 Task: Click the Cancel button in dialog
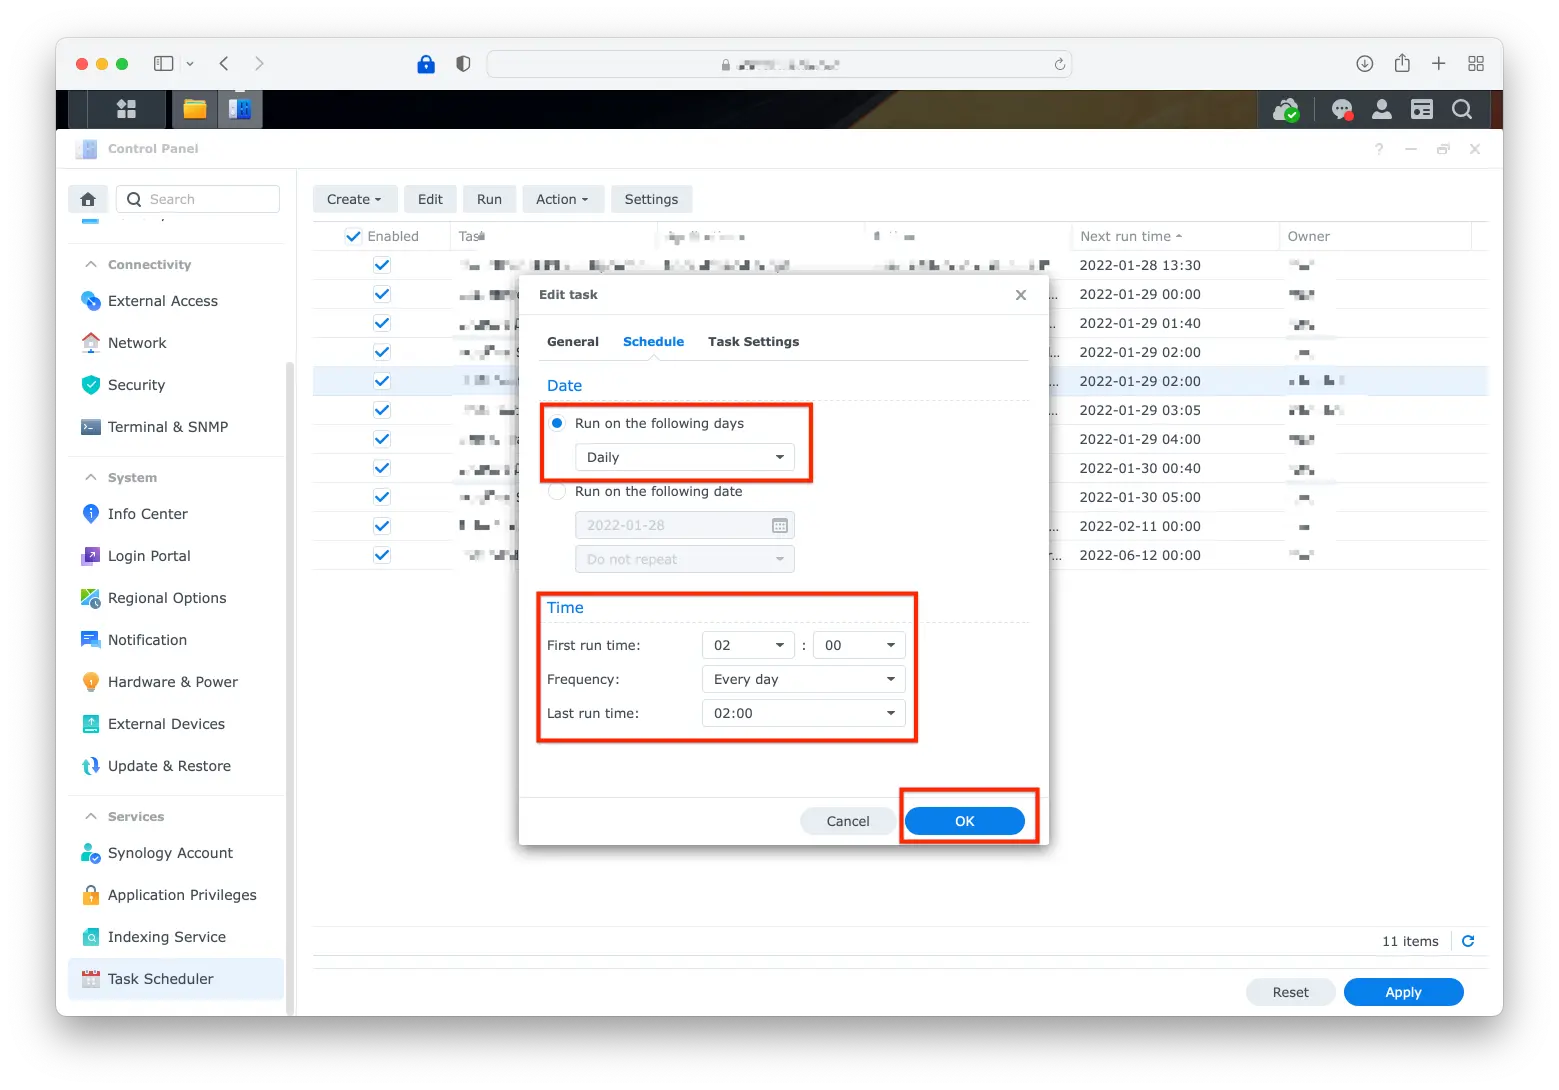[x=847, y=821]
